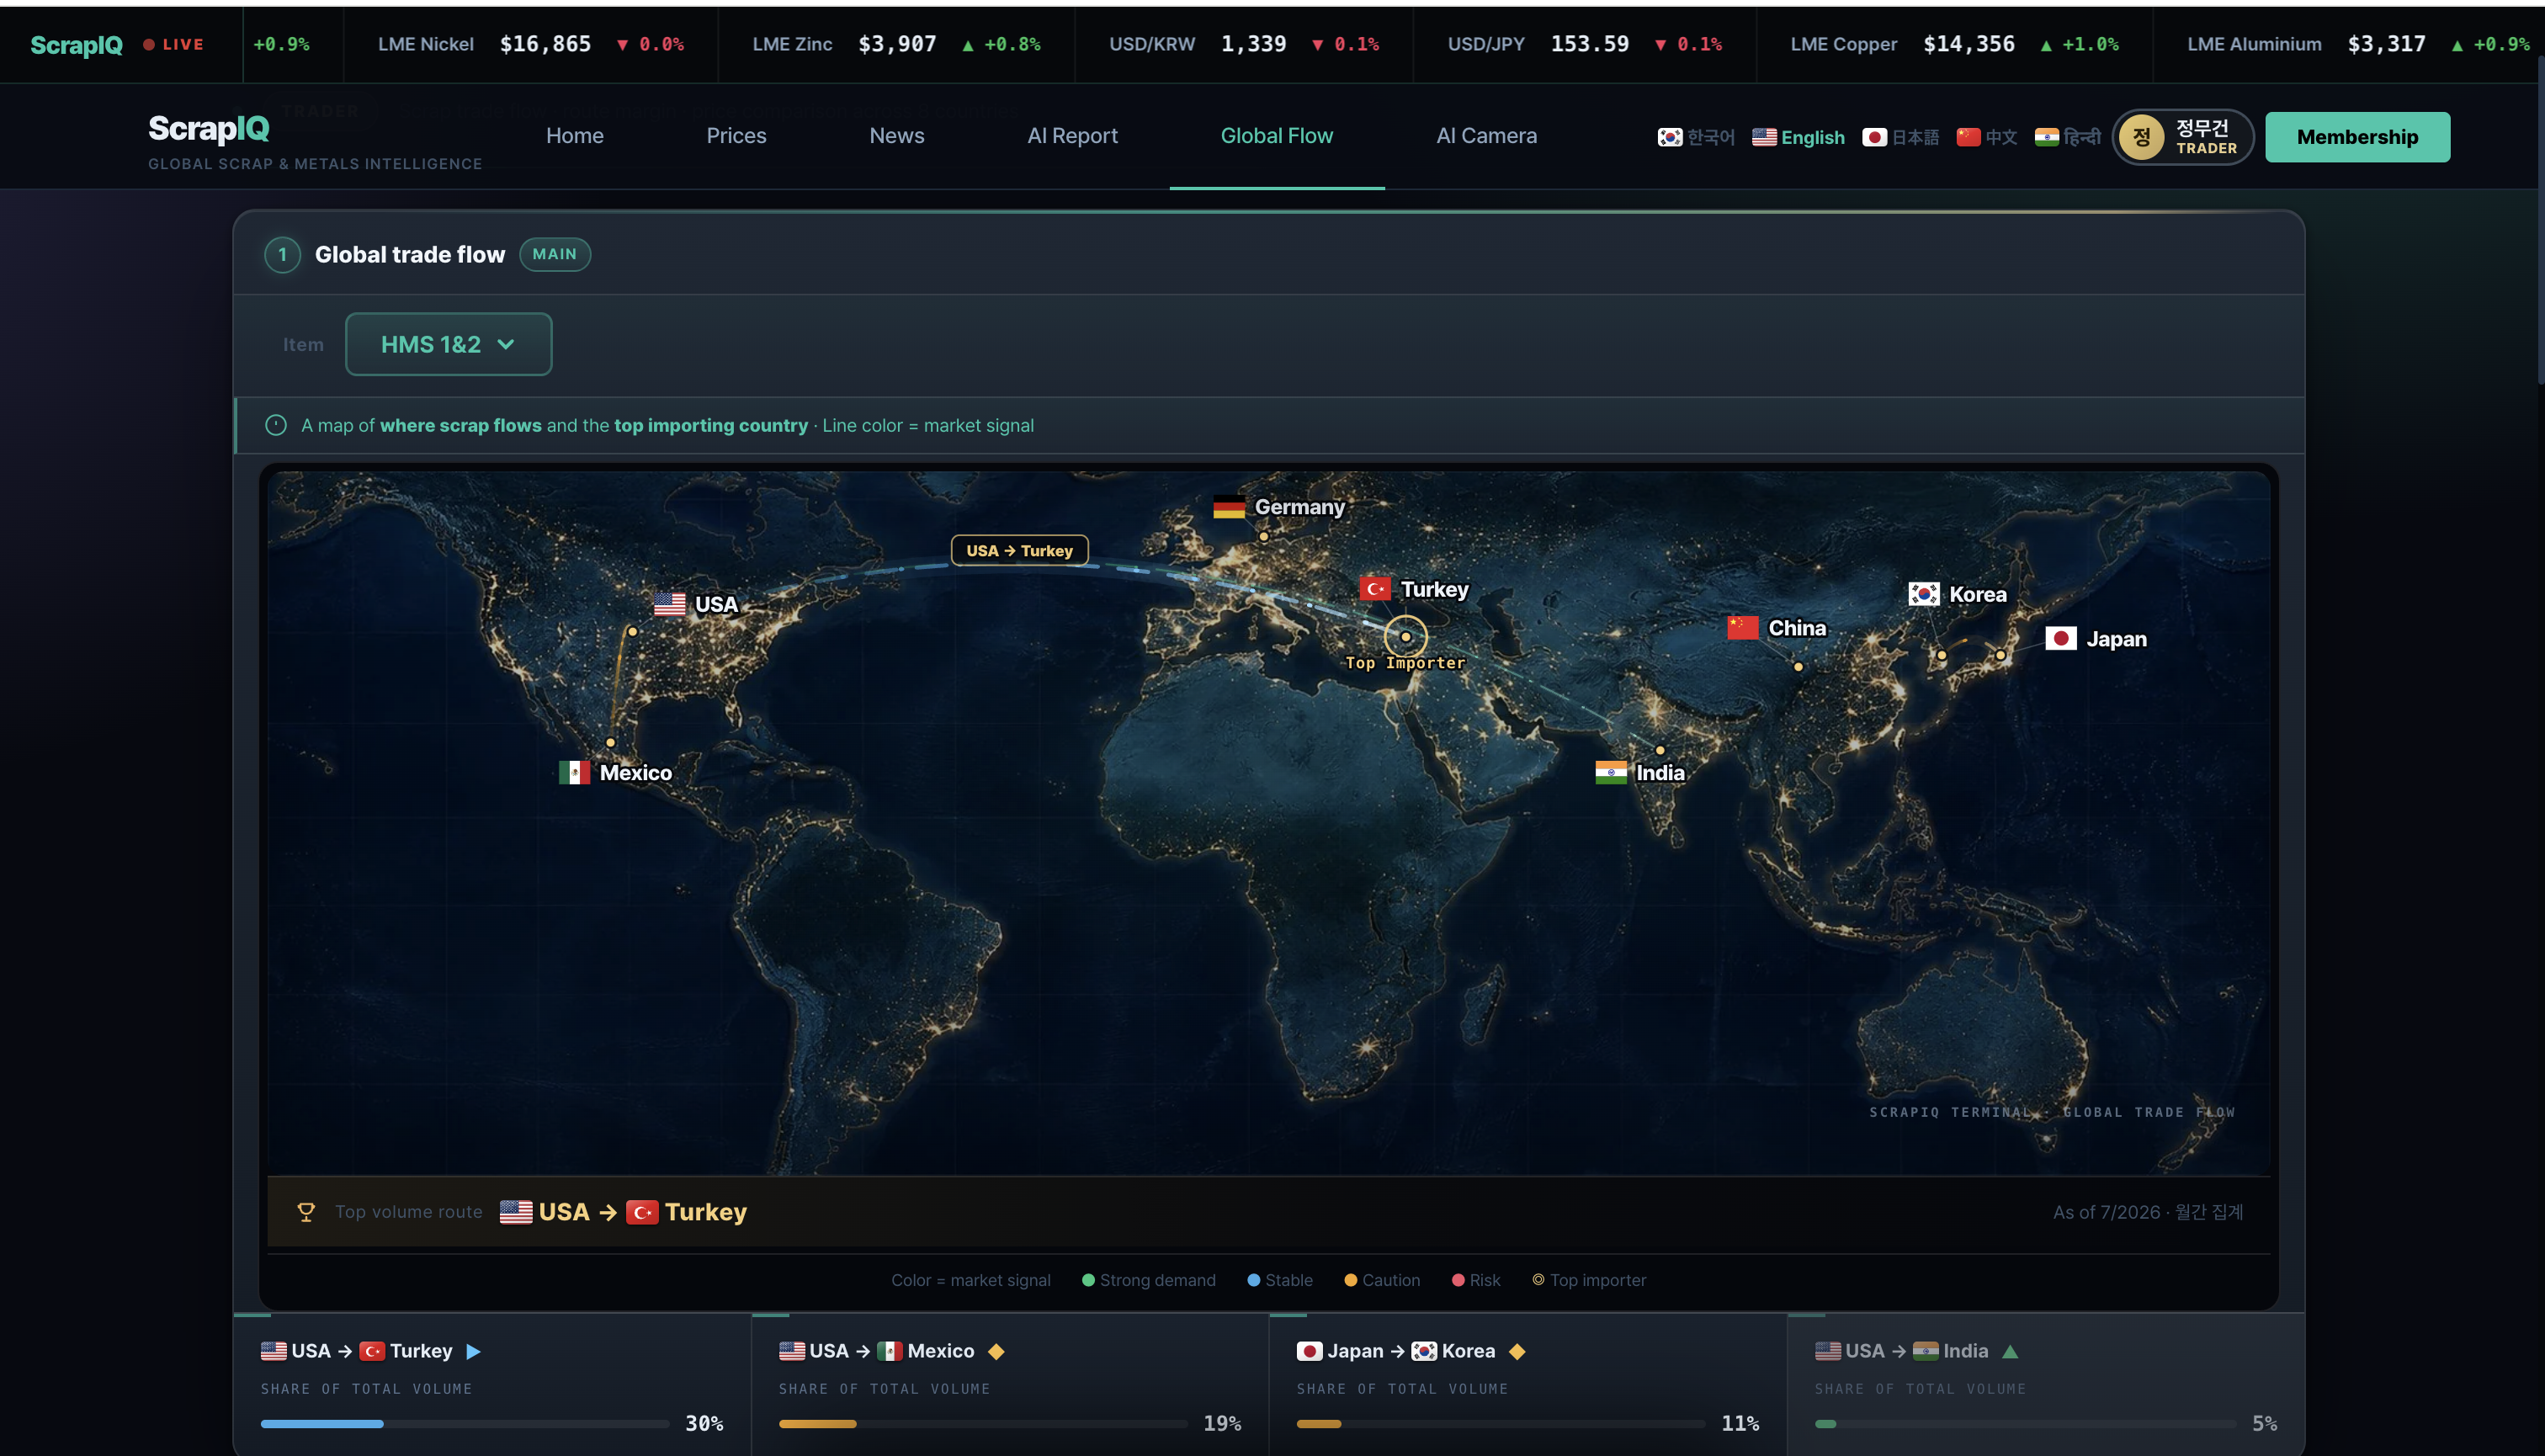Click the ScrapIQ logo in navbar
The image size is (2545, 1456).
pos(209,129)
